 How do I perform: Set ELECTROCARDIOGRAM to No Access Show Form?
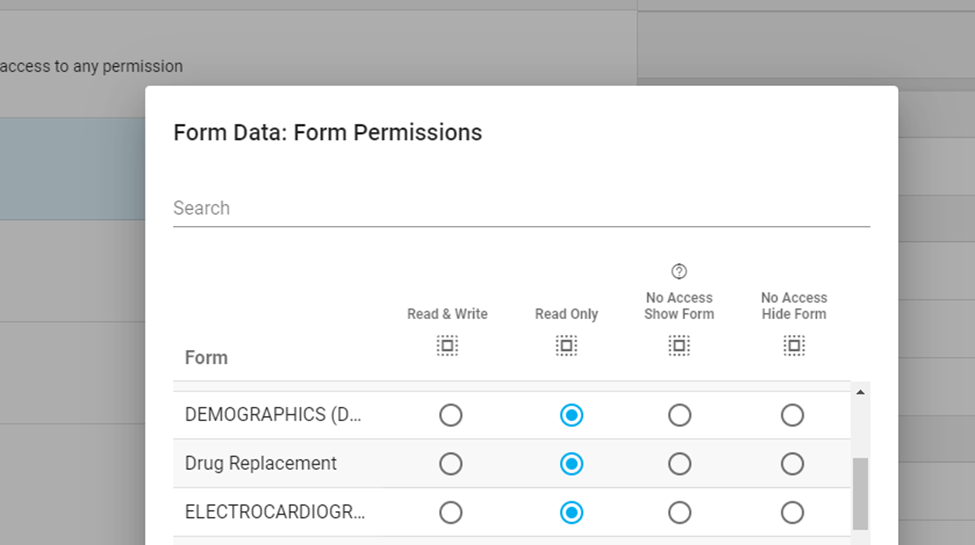(x=680, y=513)
